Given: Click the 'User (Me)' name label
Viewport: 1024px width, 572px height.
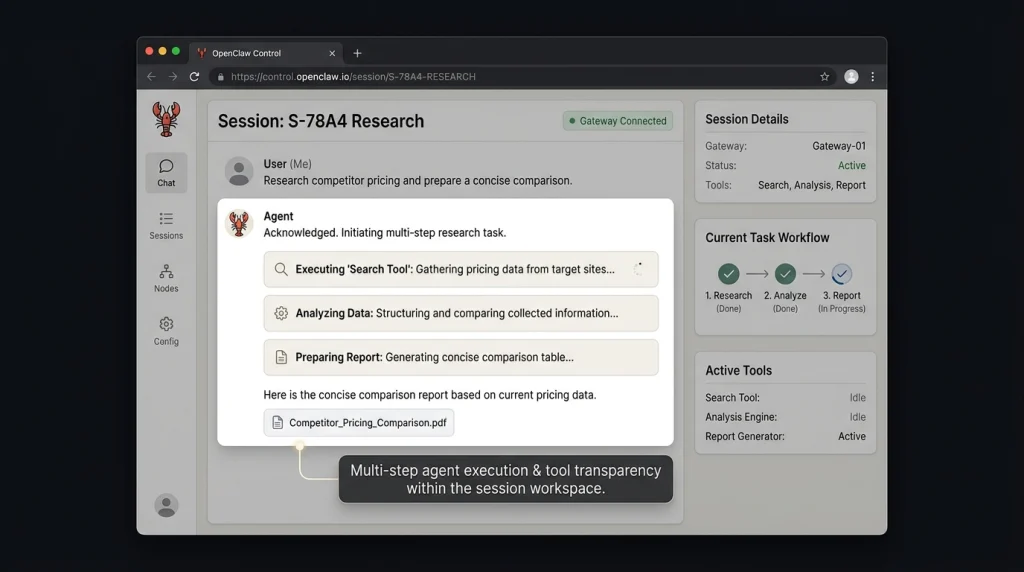Looking at the screenshot, I should tap(287, 164).
